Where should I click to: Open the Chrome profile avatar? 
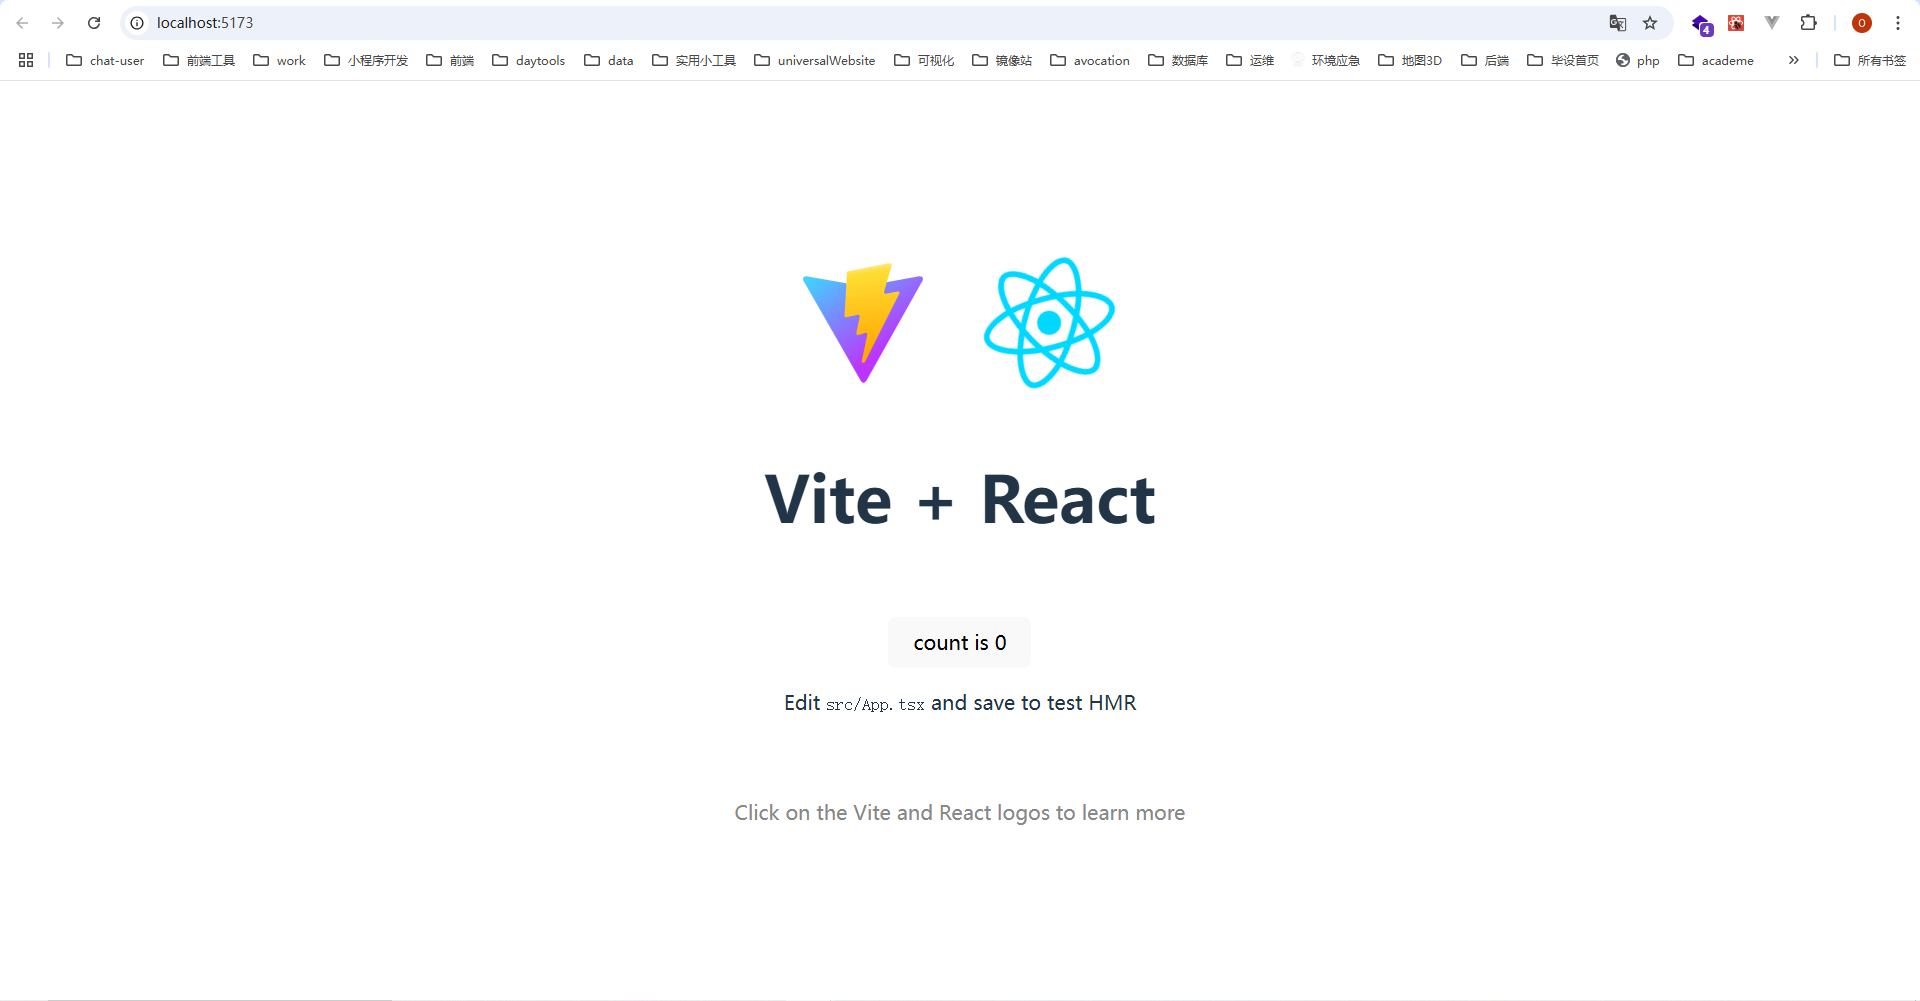1861,23
